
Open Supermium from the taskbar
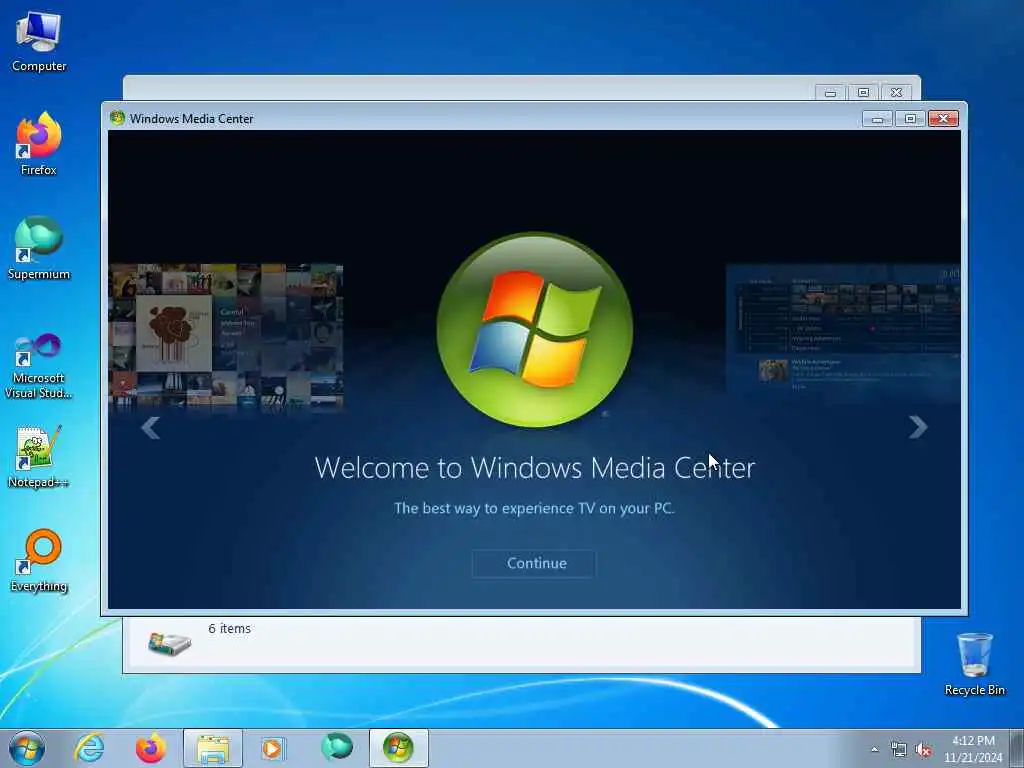click(337, 748)
